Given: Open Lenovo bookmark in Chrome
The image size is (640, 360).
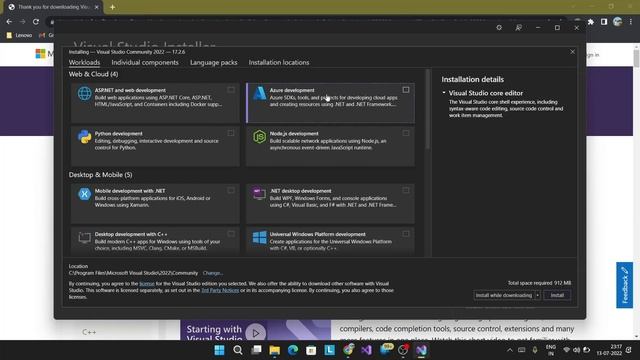Looking at the screenshot, I should tap(19, 36).
